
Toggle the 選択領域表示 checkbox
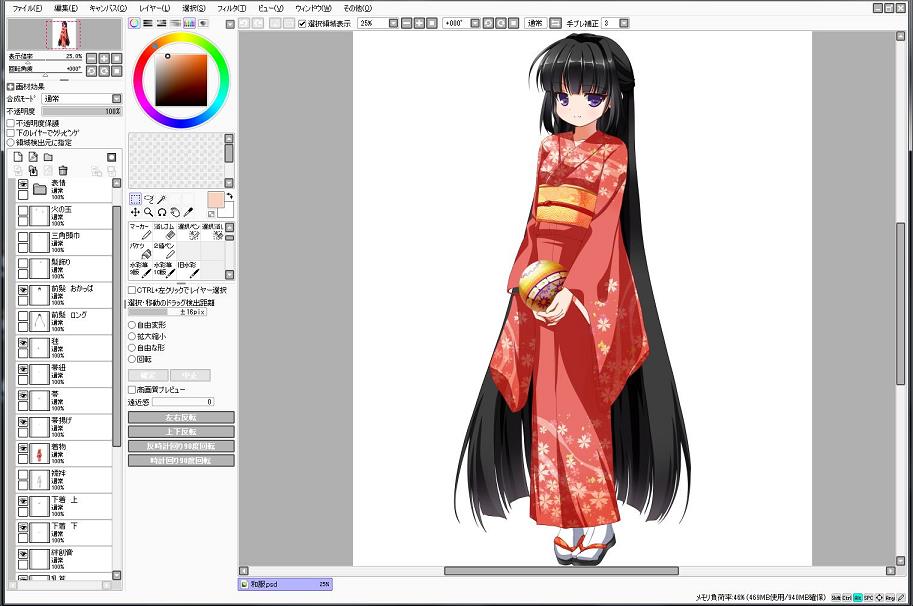click(303, 23)
